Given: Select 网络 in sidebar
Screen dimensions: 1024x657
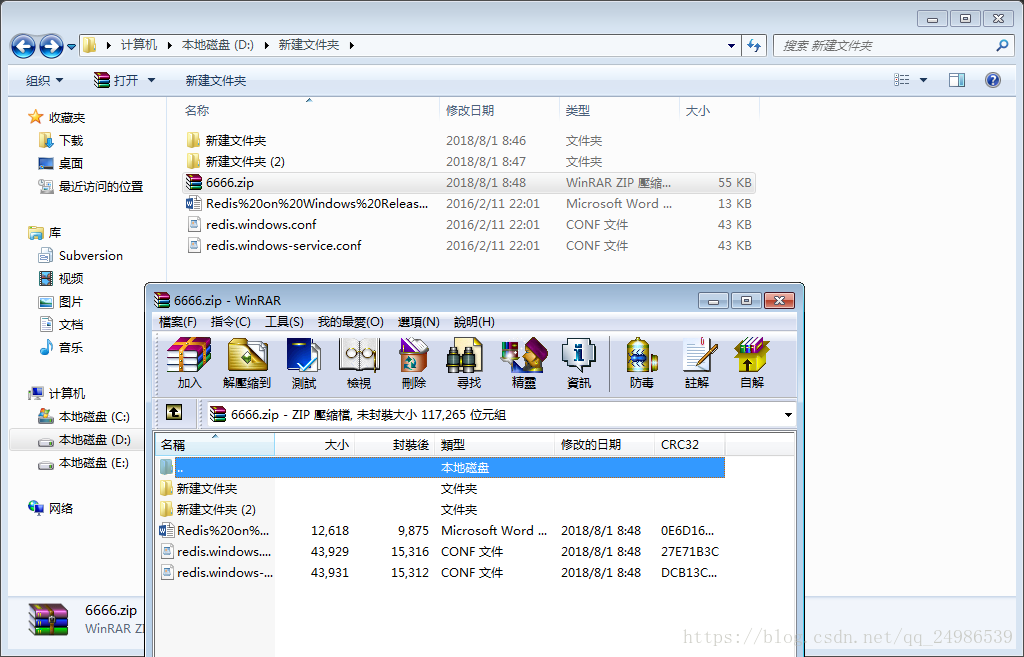Looking at the screenshot, I should point(51,508).
